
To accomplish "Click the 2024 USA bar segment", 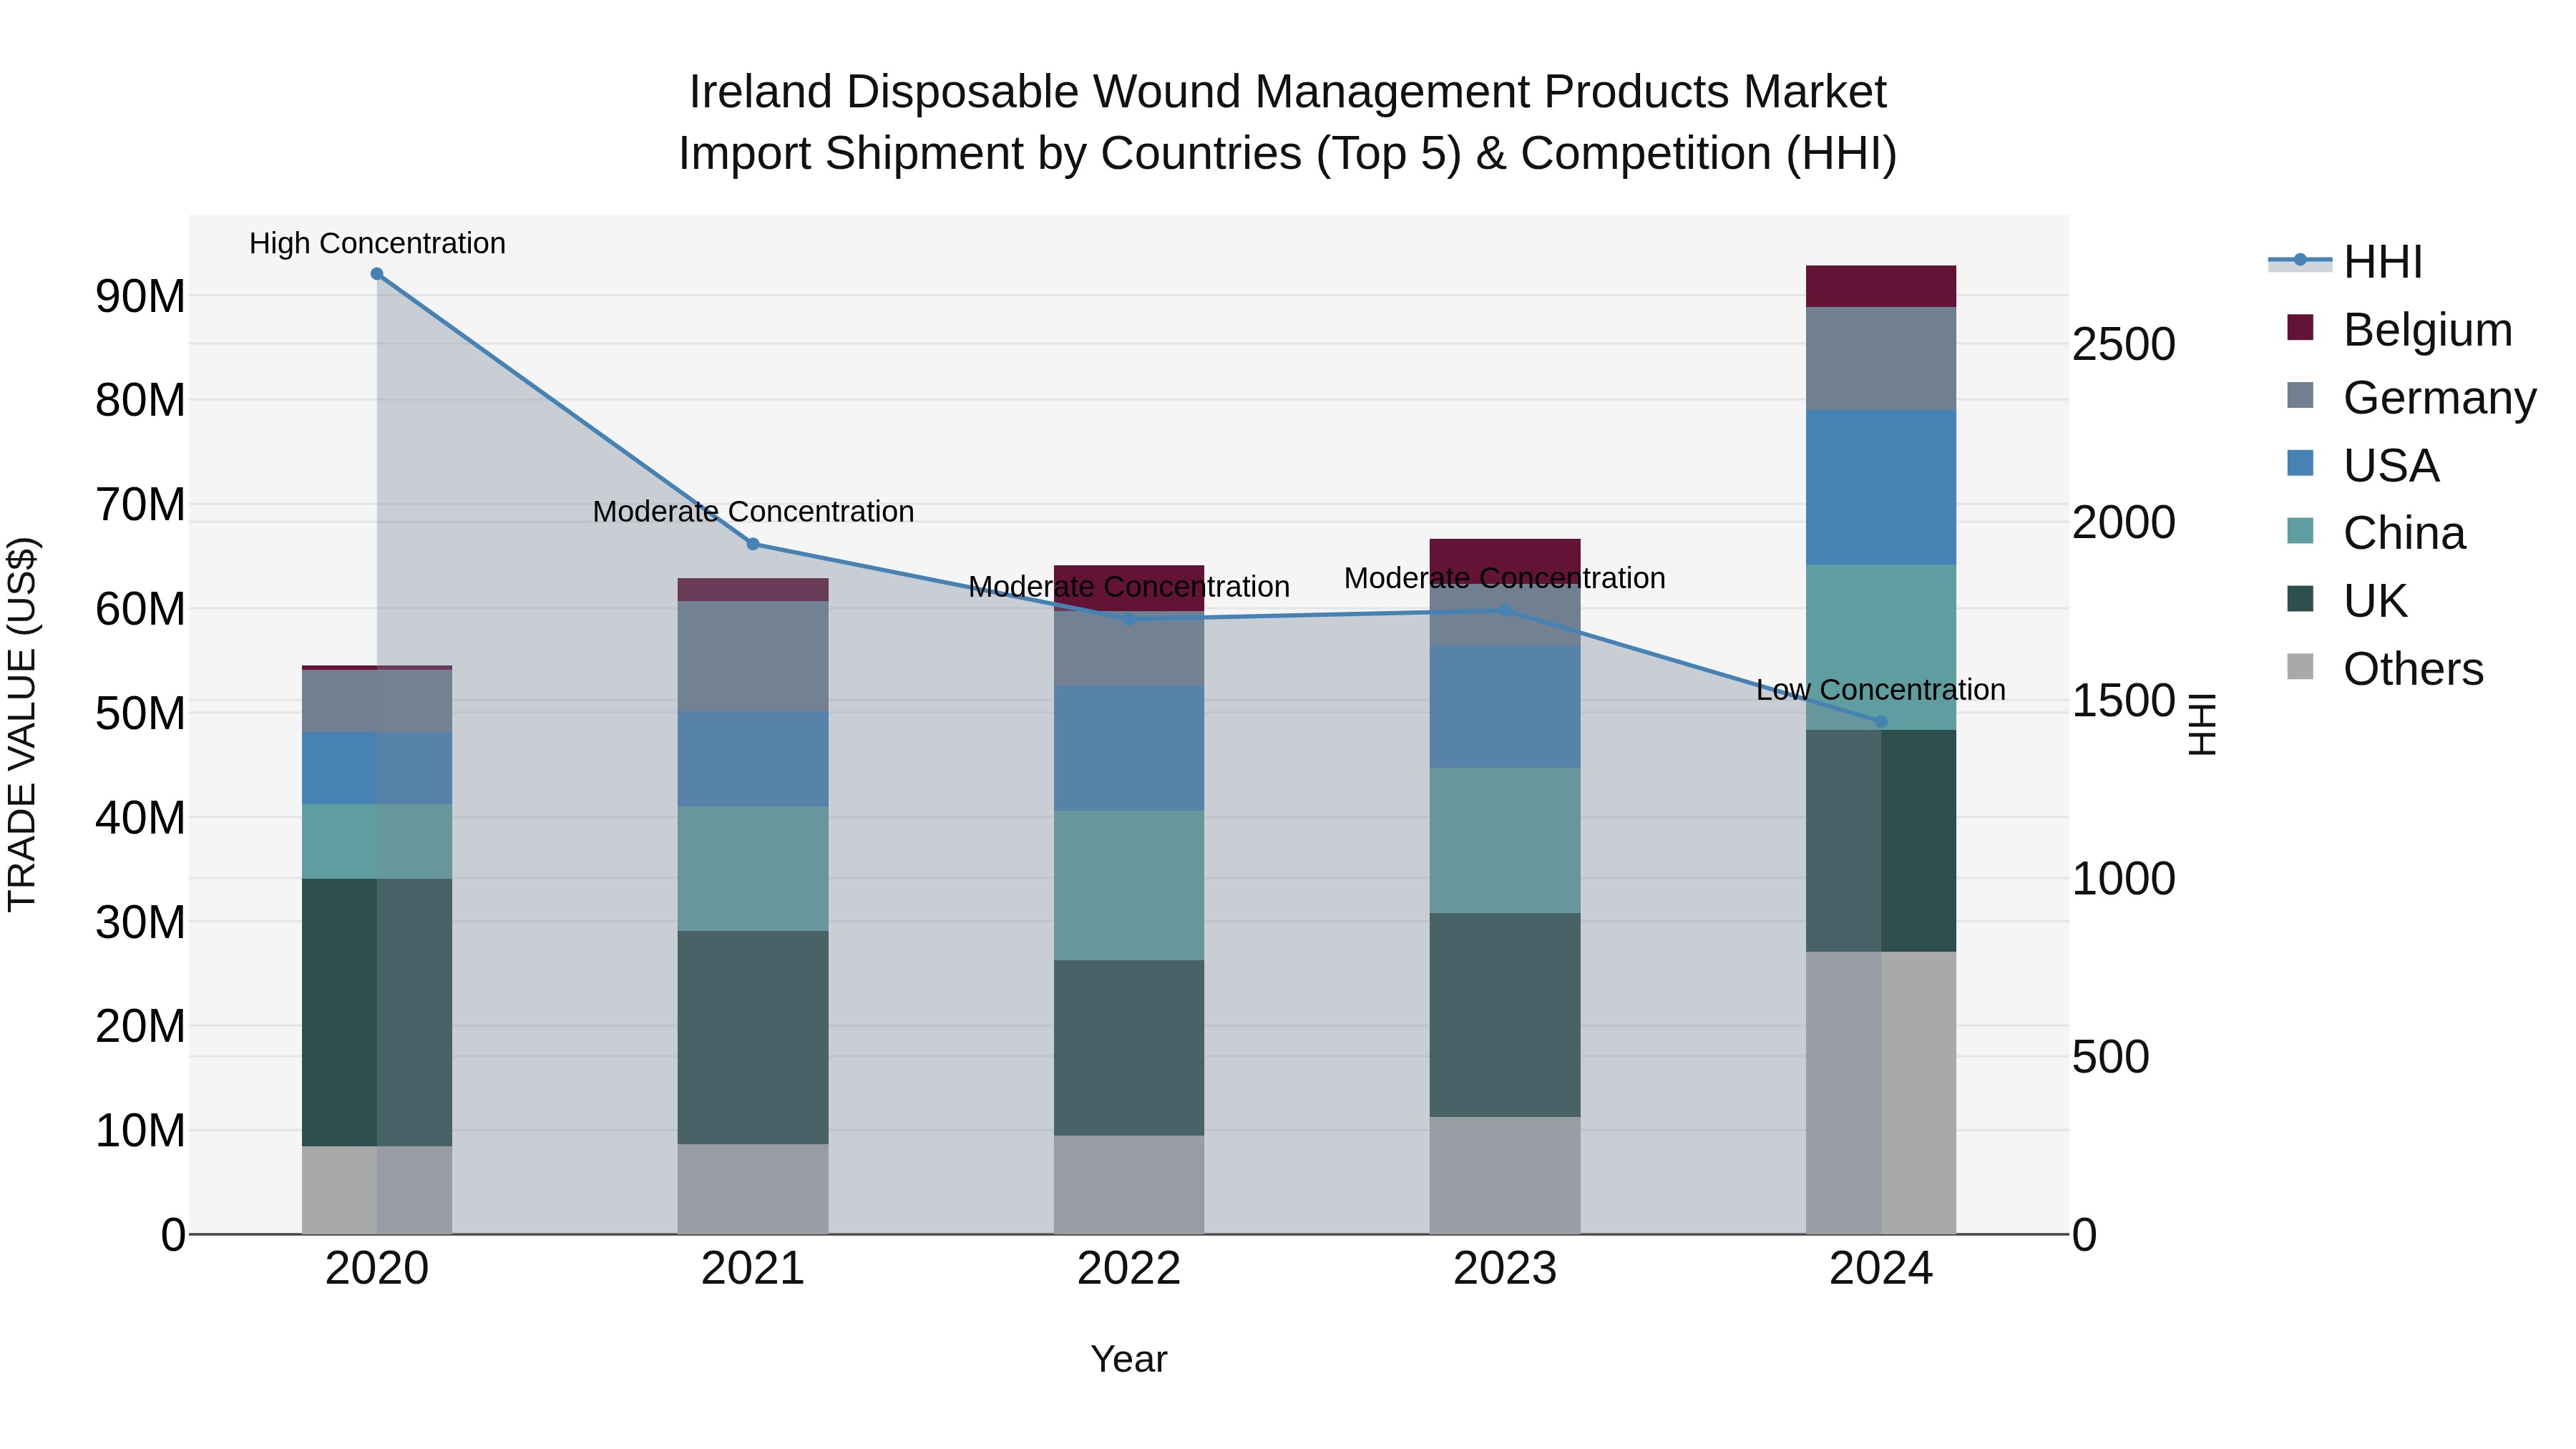I will (1881, 487).
